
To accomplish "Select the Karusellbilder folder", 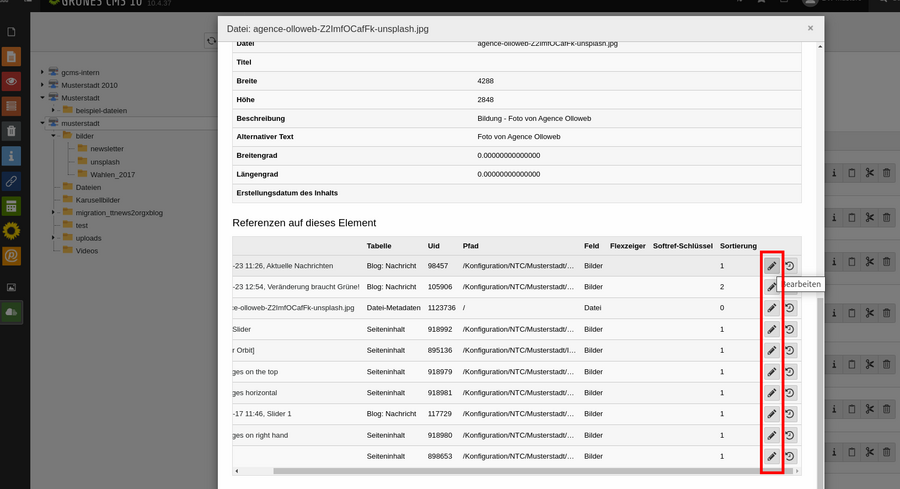I will pyautogui.click(x=98, y=200).
